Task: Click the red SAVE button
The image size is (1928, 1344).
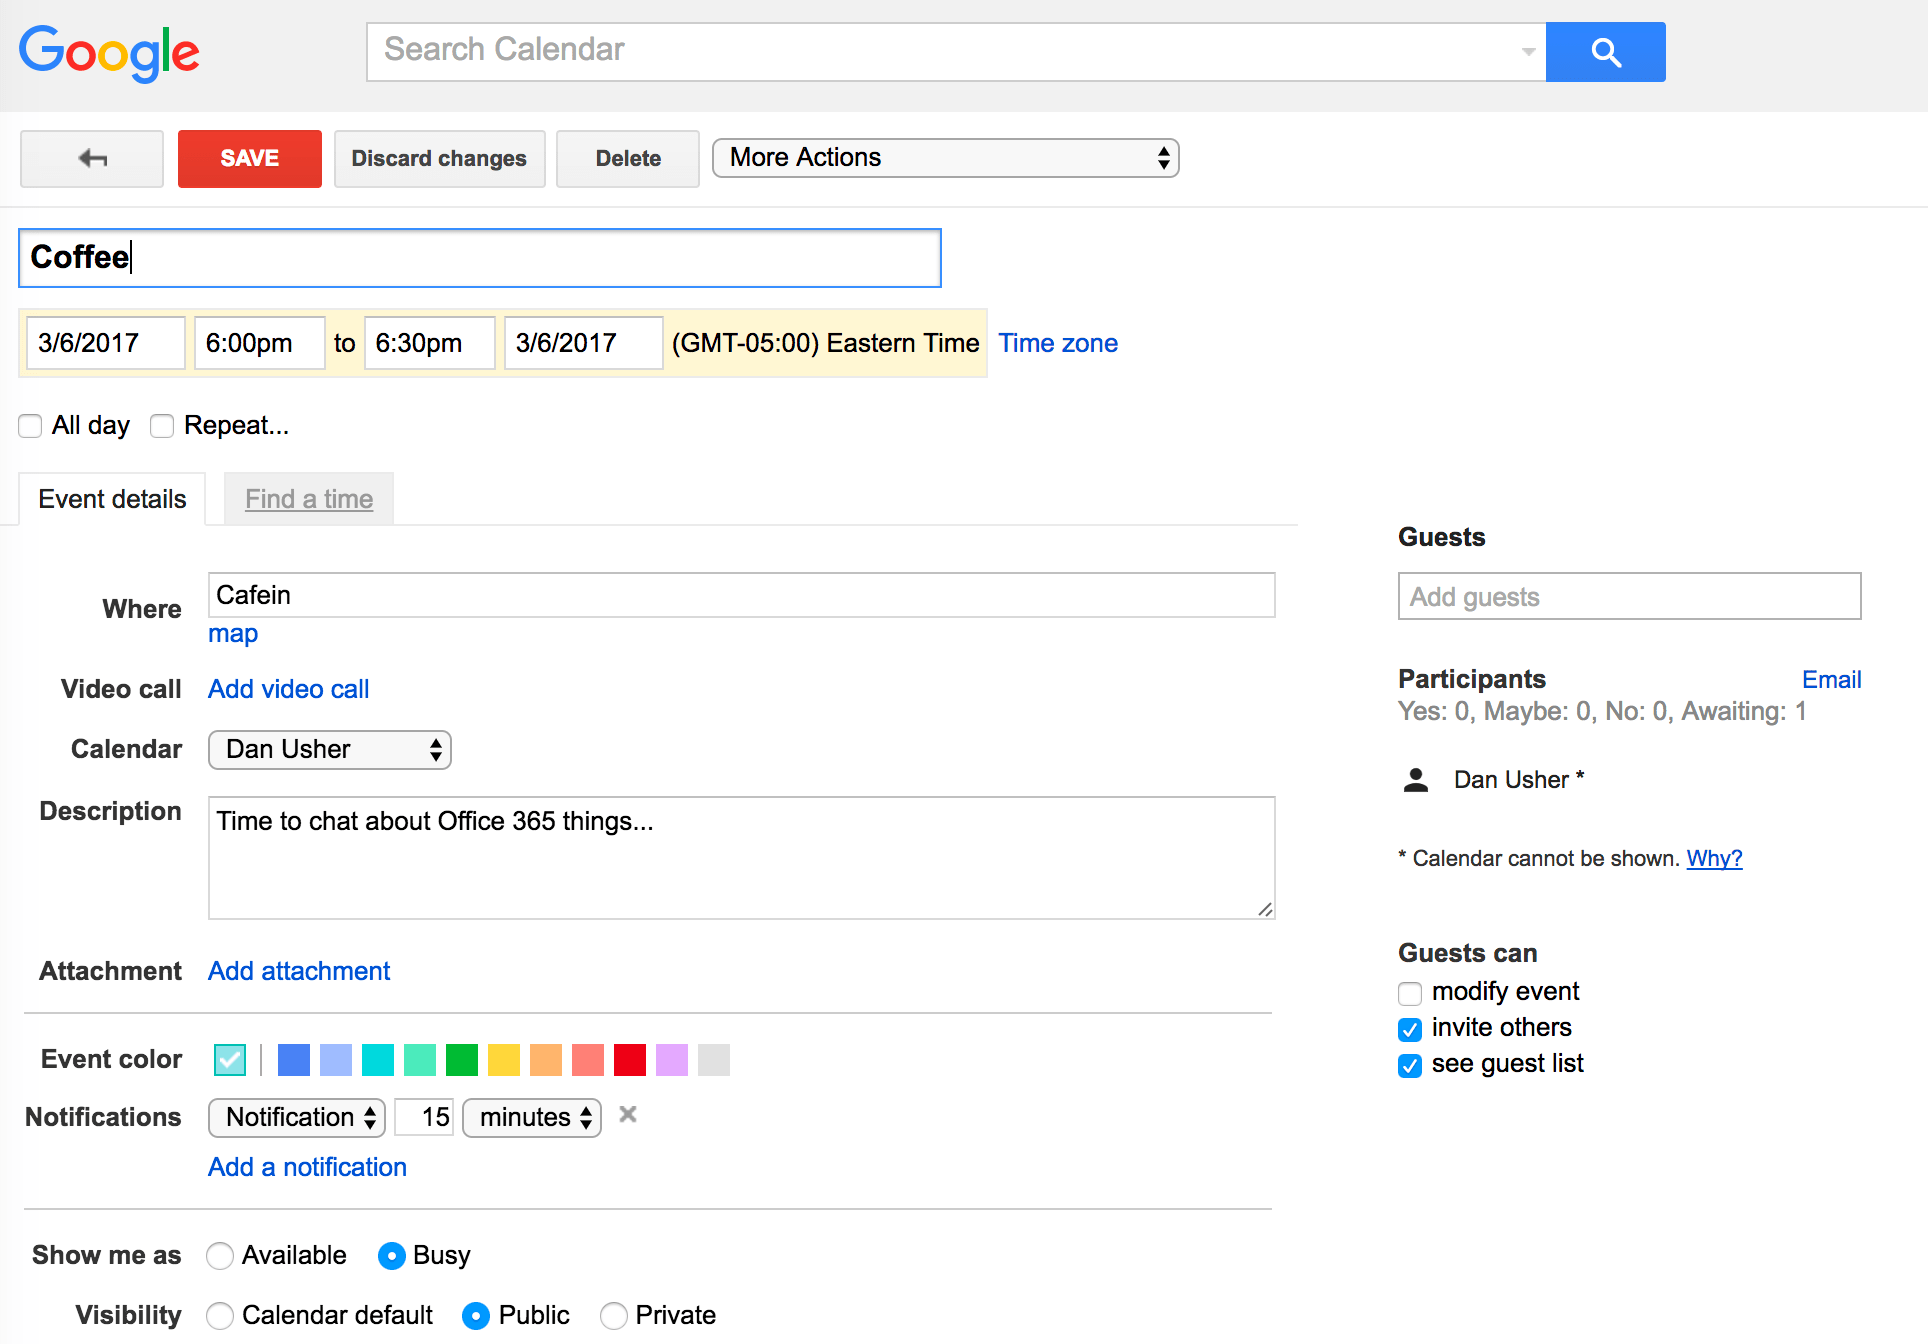Action: click(250, 158)
